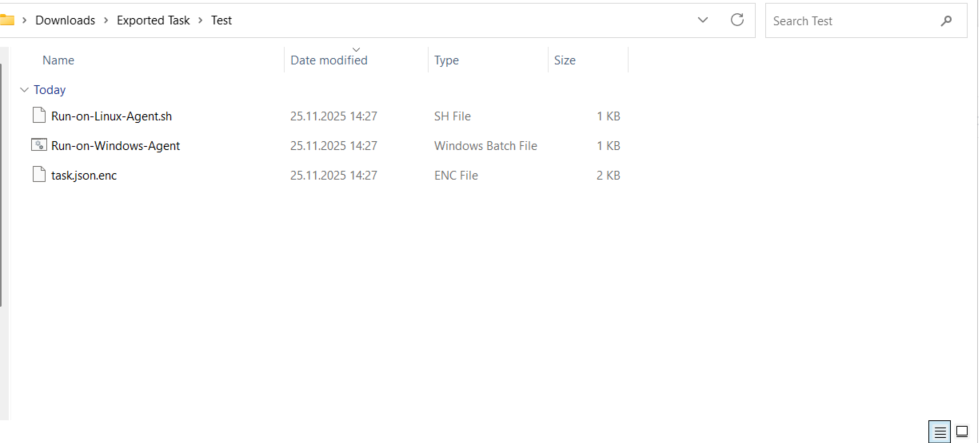Collapse the Today group
The height and width of the screenshot is (443, 979).
coord(24,90)
